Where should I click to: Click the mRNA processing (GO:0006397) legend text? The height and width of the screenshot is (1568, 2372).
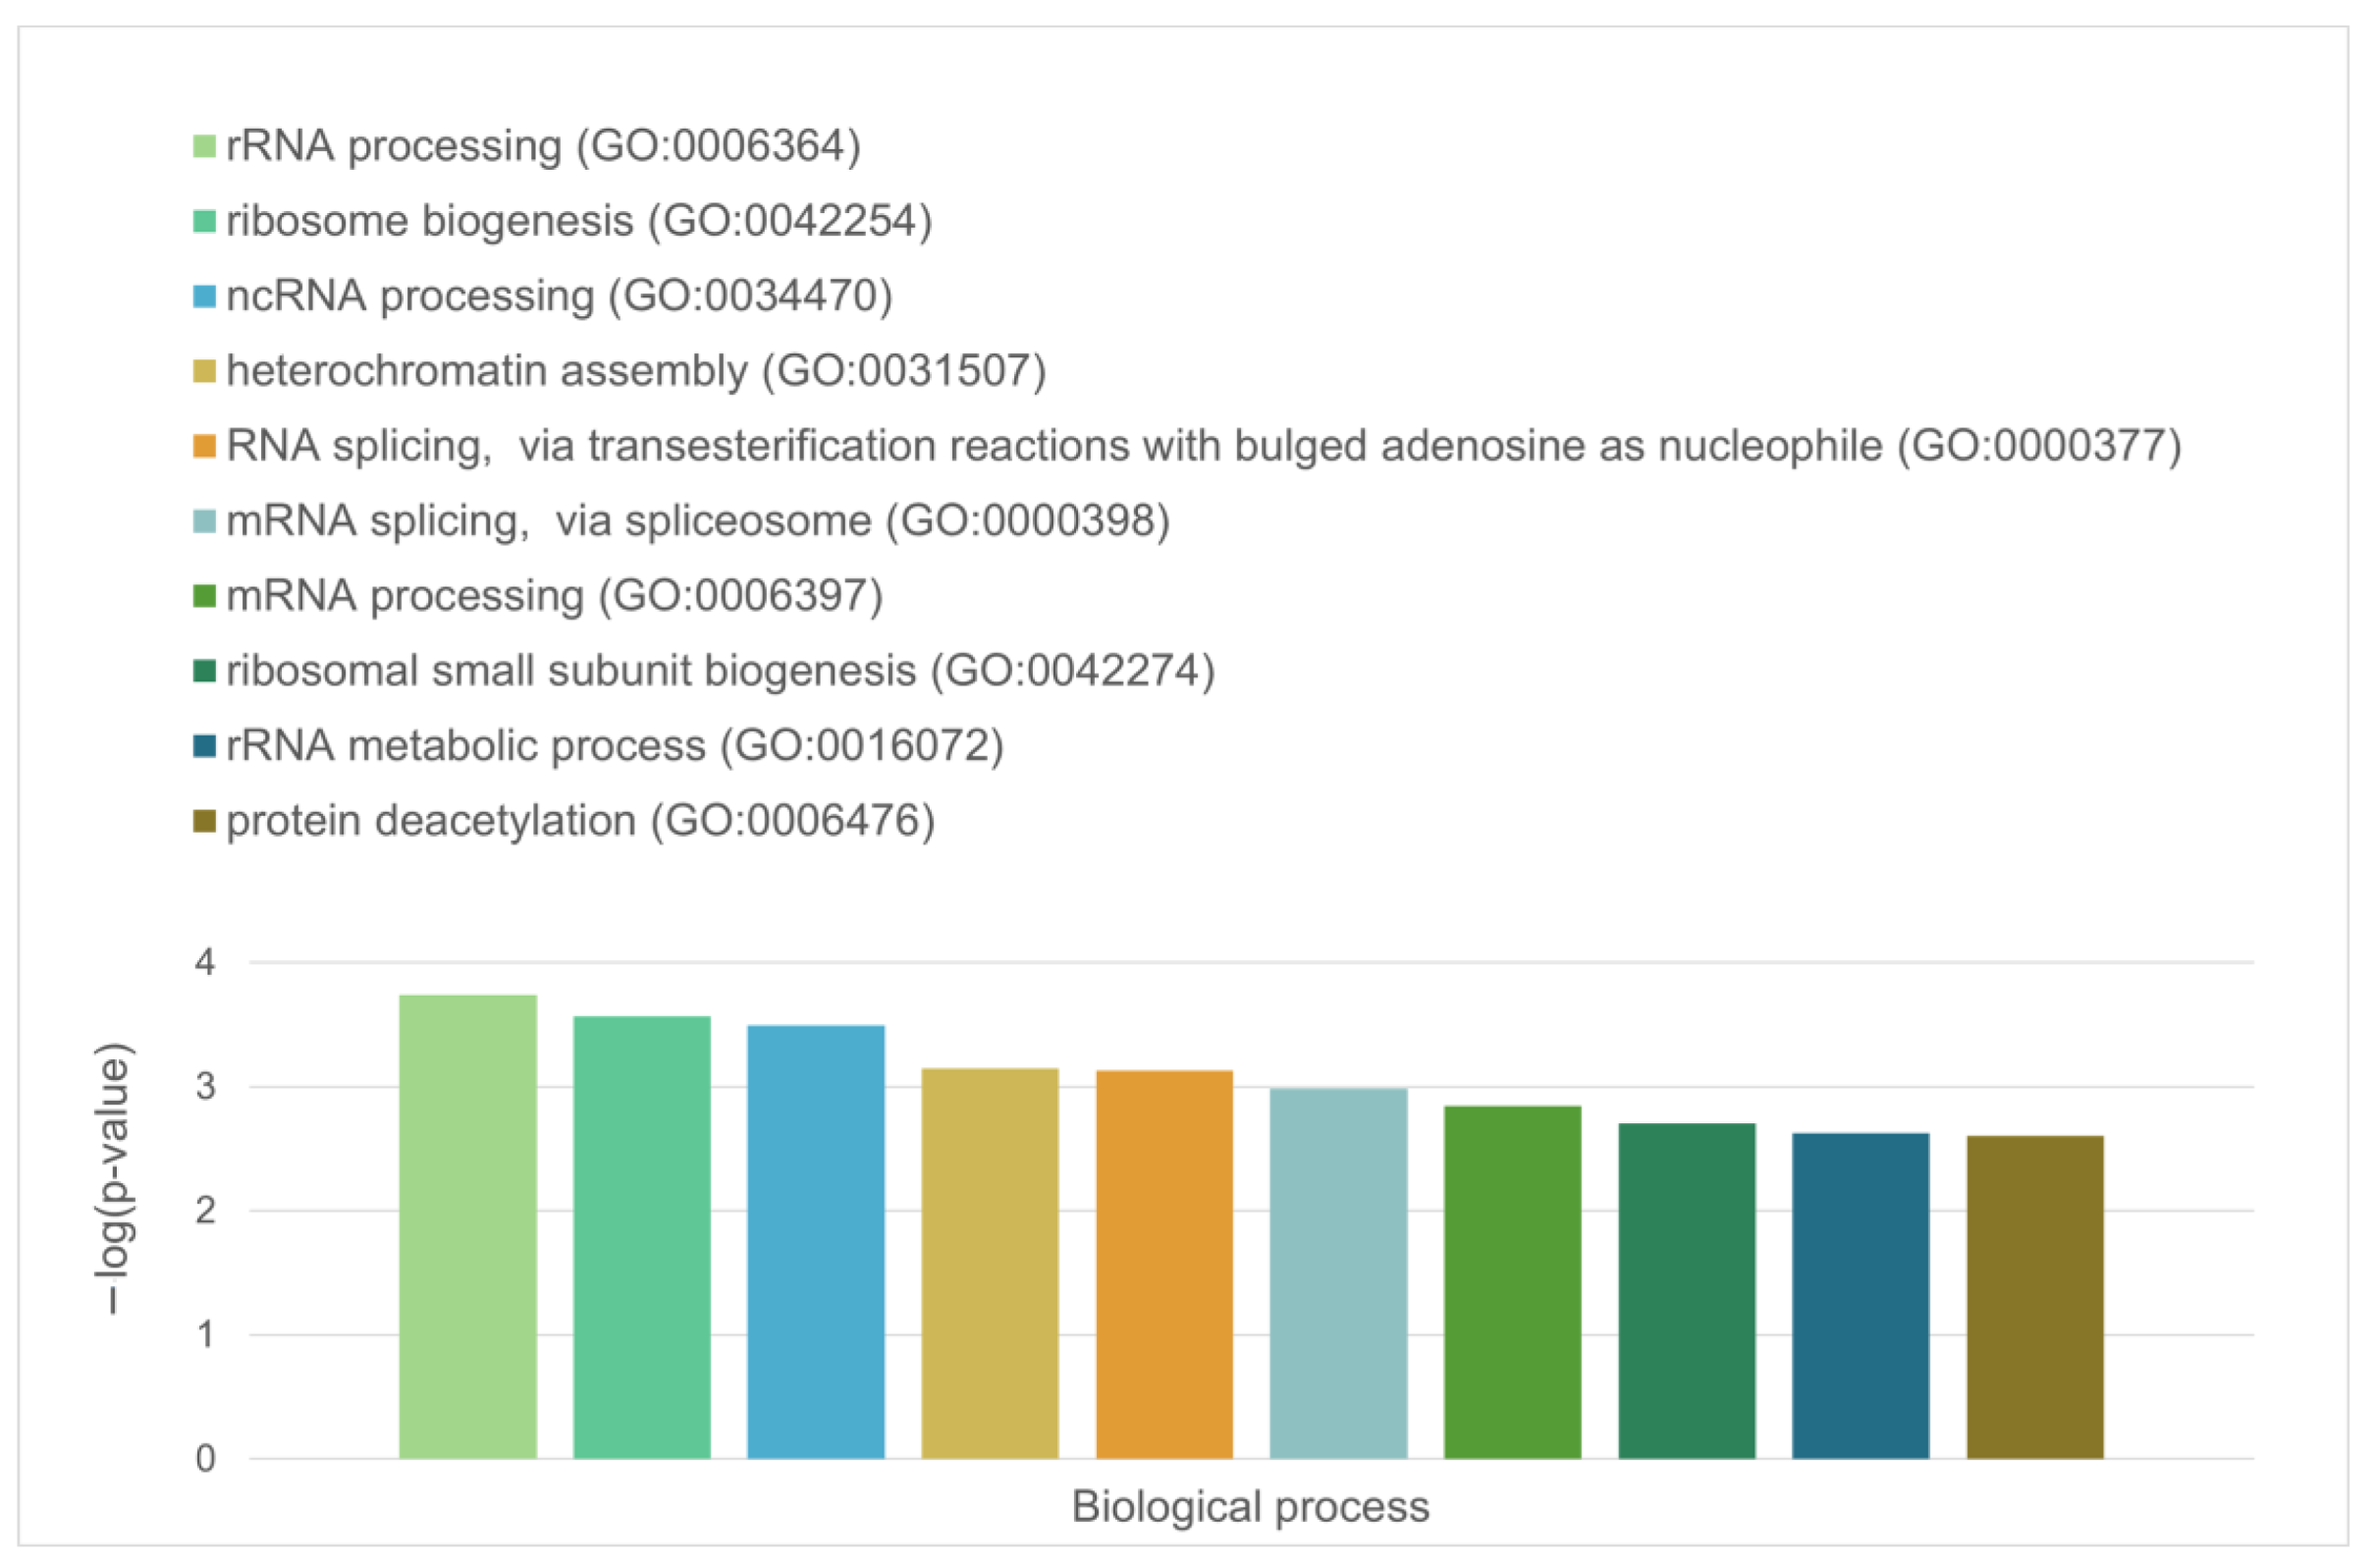click(x=554, y=596)
